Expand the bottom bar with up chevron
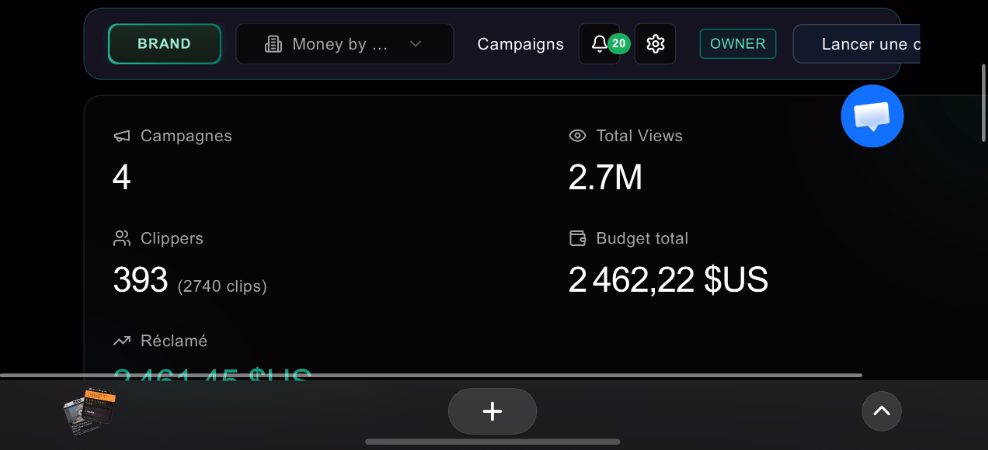 tap(881, 411)
